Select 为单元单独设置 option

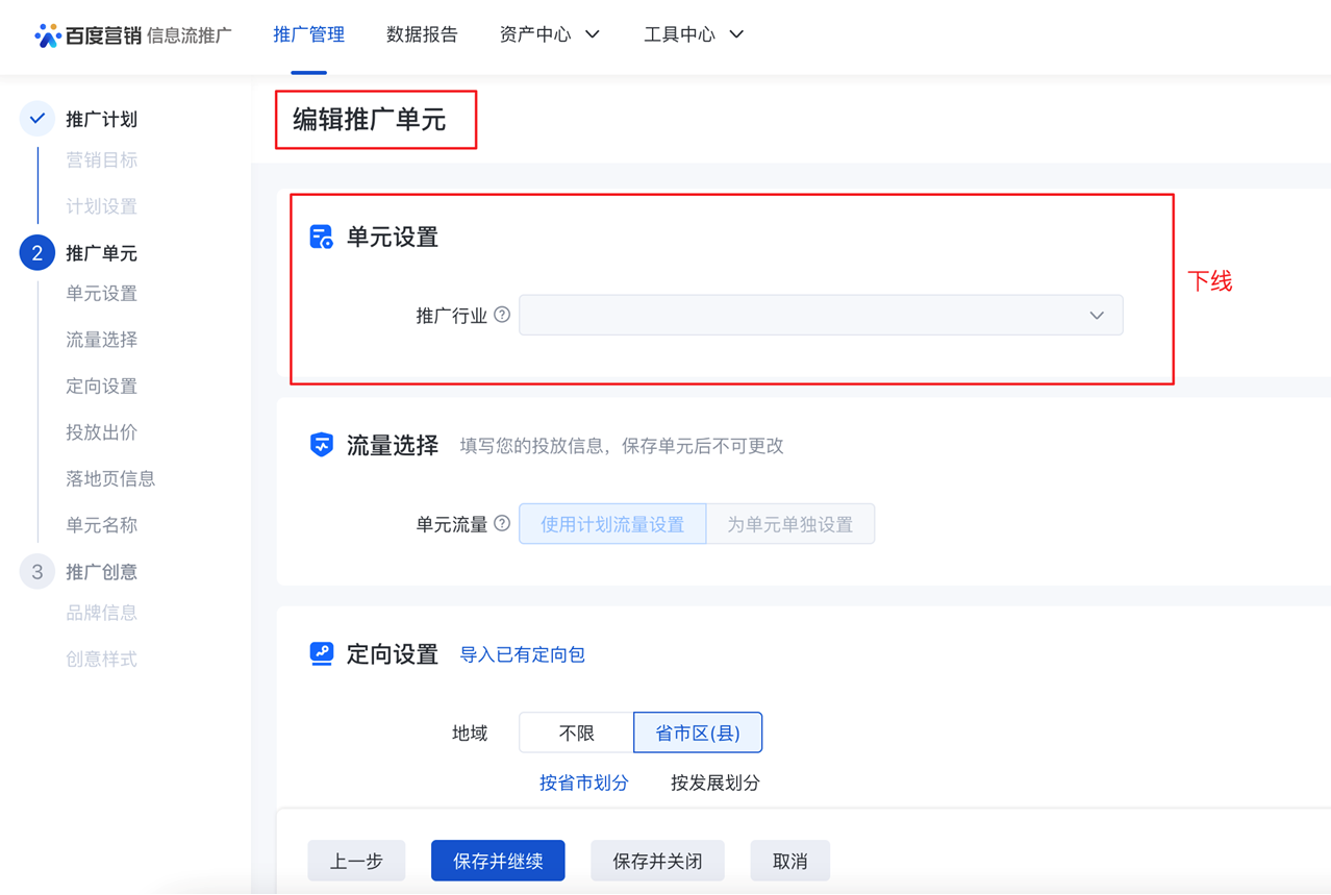click(790, 524)
